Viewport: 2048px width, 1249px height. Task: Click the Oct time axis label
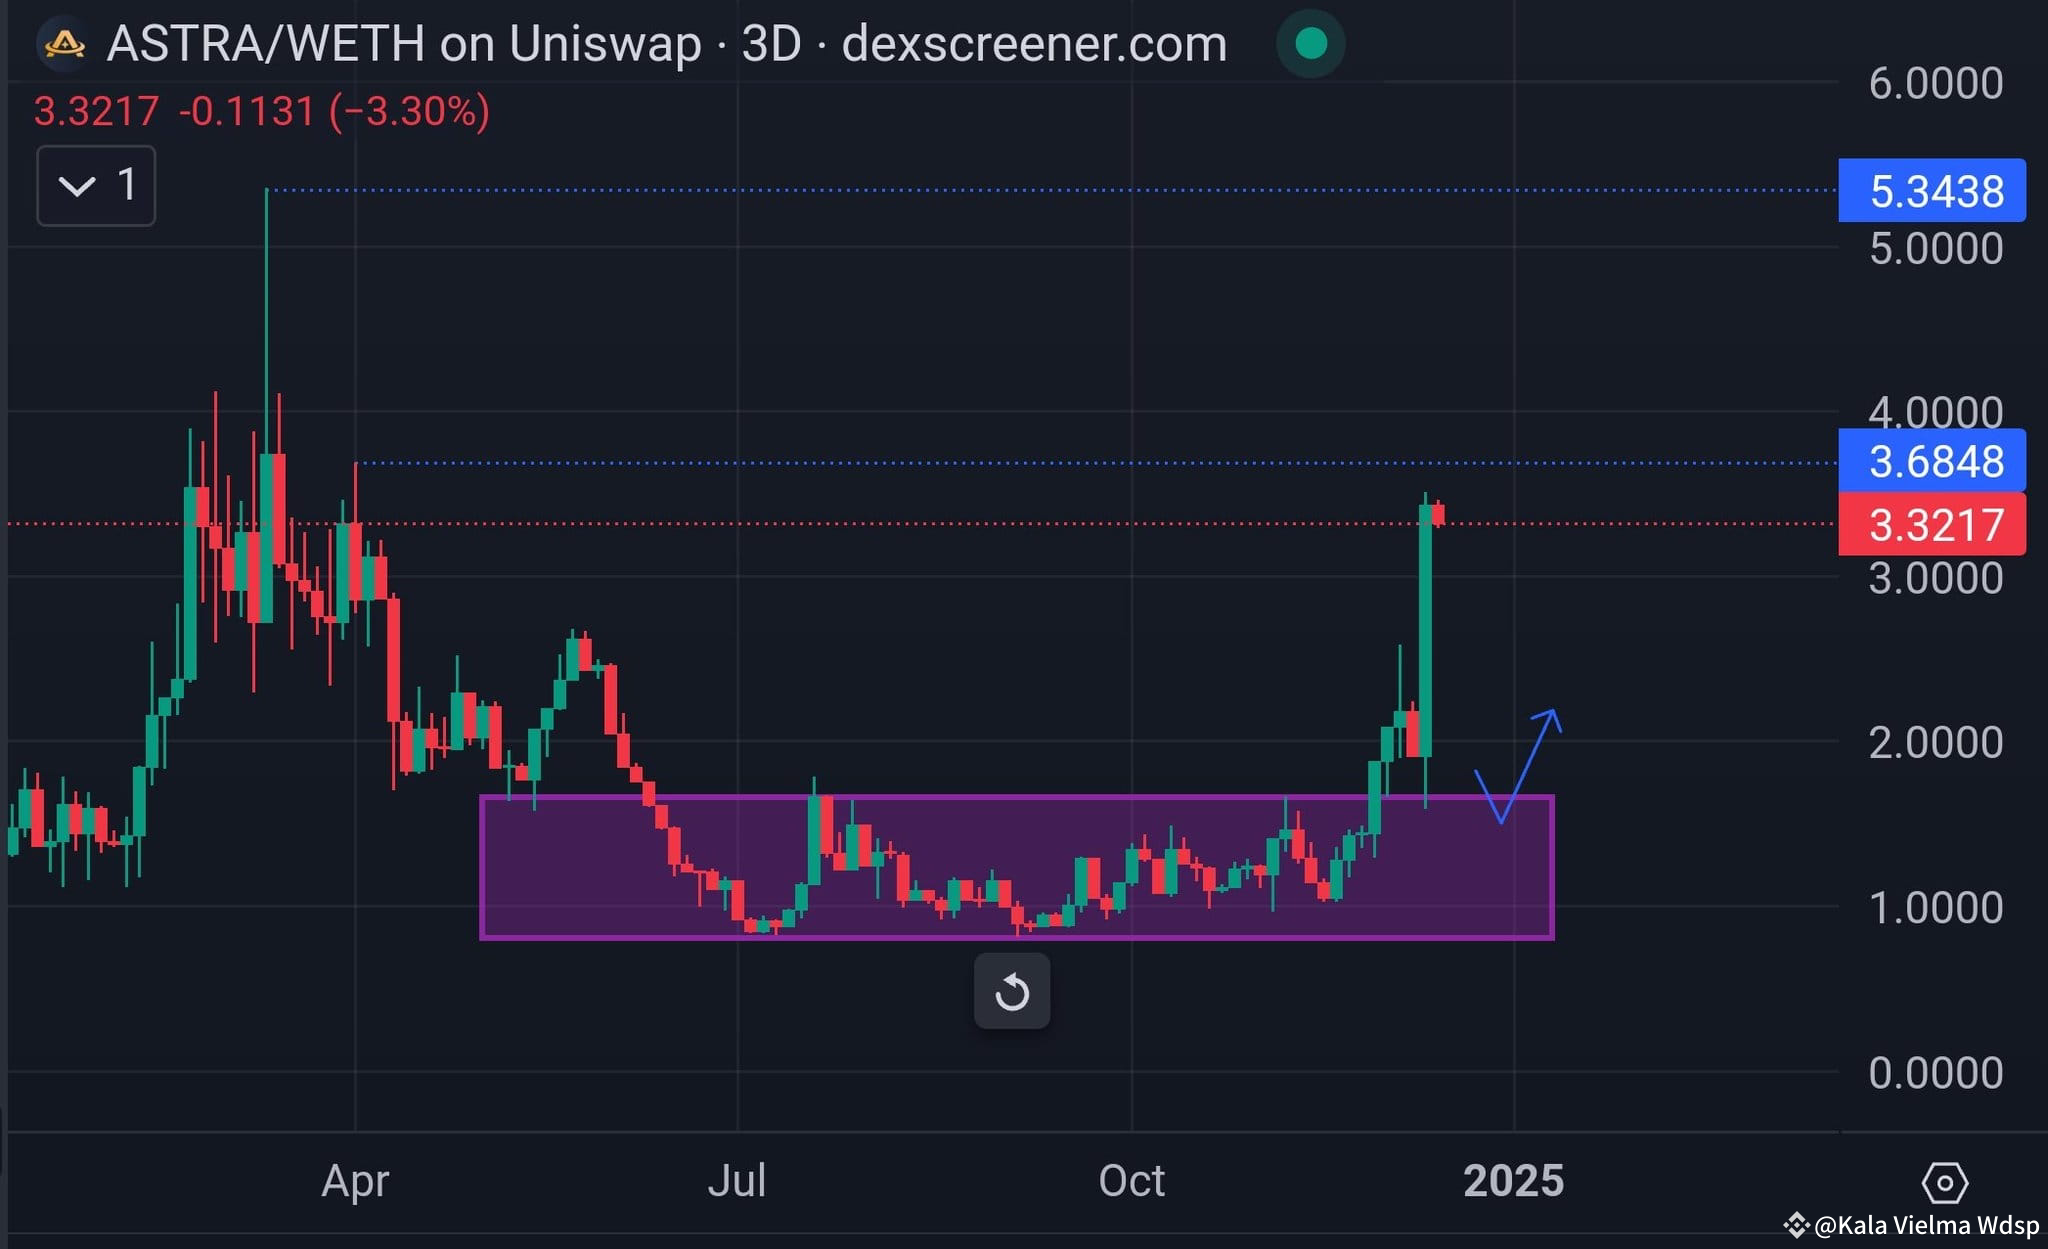[1132, 1181]
